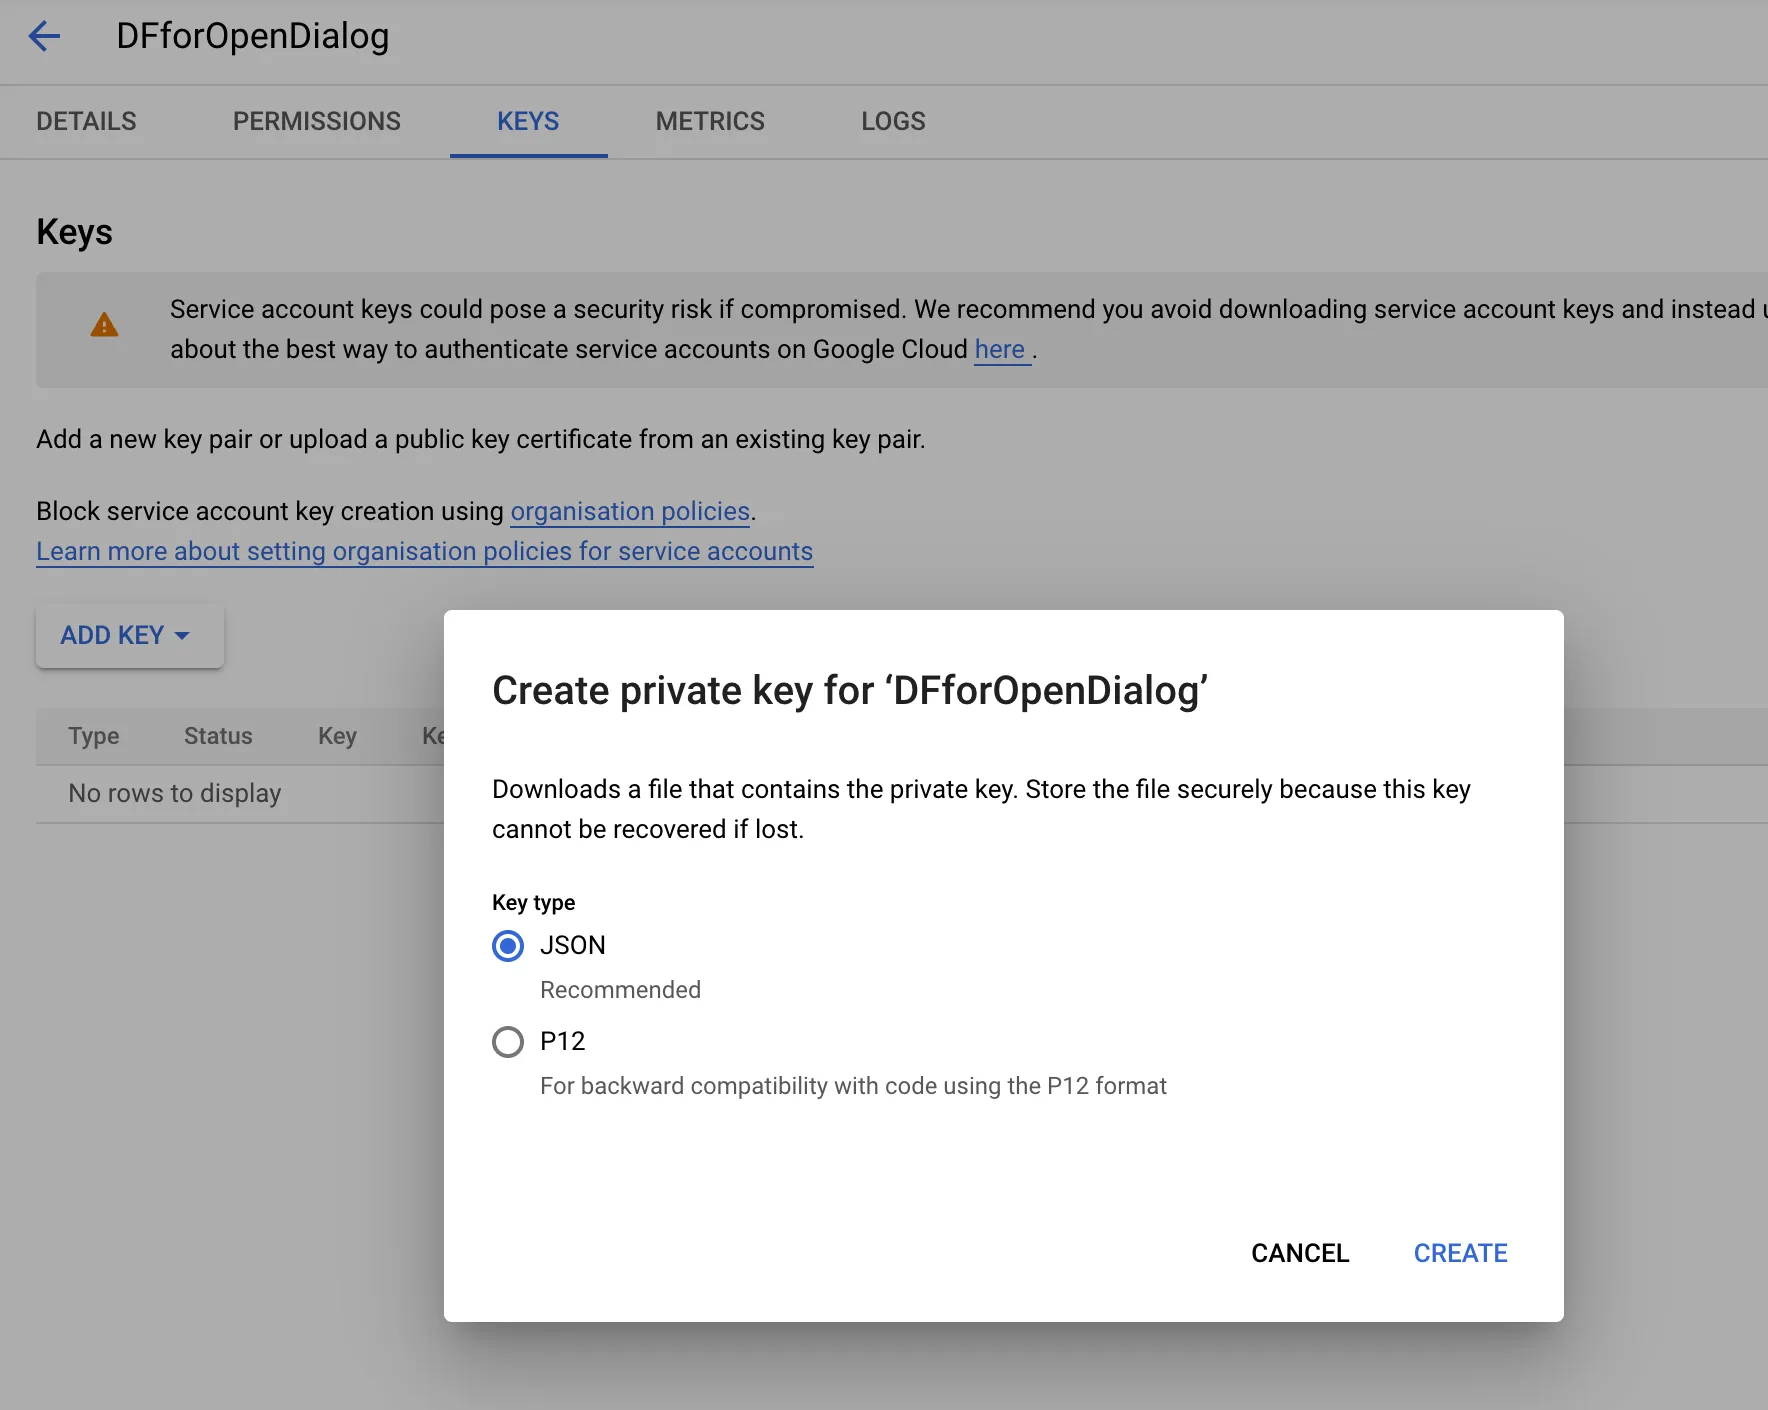Click the 'Key type' label
The image size is (1768, 1410).
533,902
